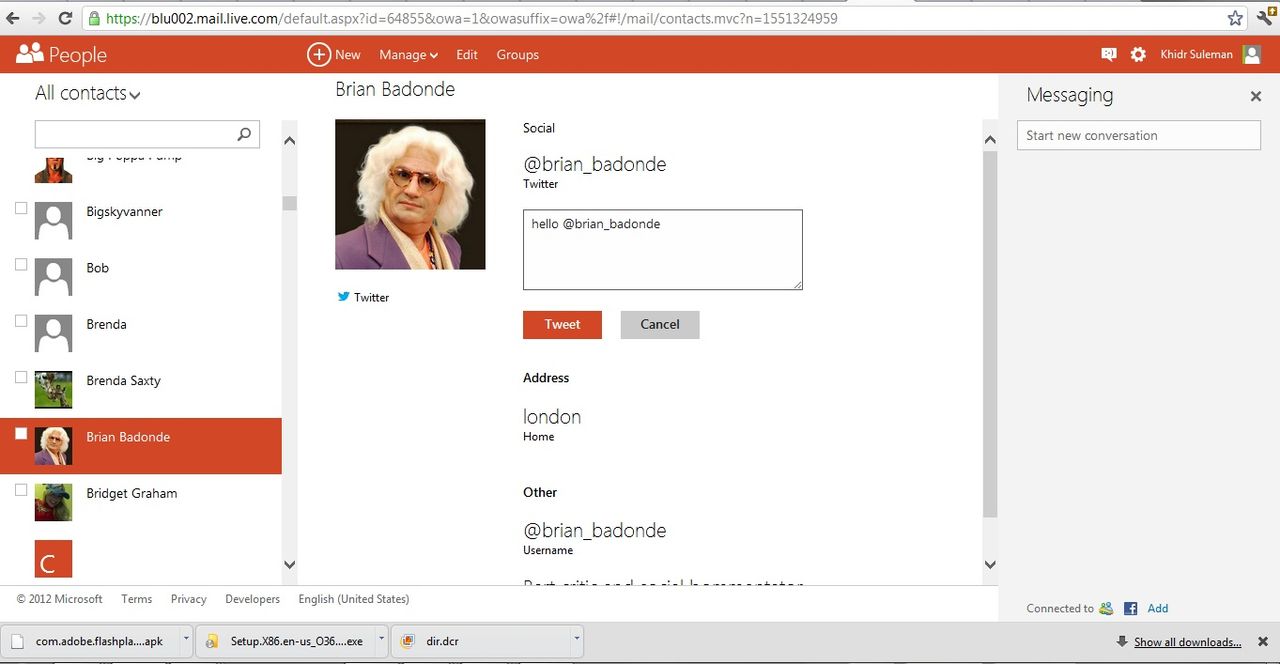Expand the All contacts dropdown
1280x664 pixels.
[x=88, y=93]
